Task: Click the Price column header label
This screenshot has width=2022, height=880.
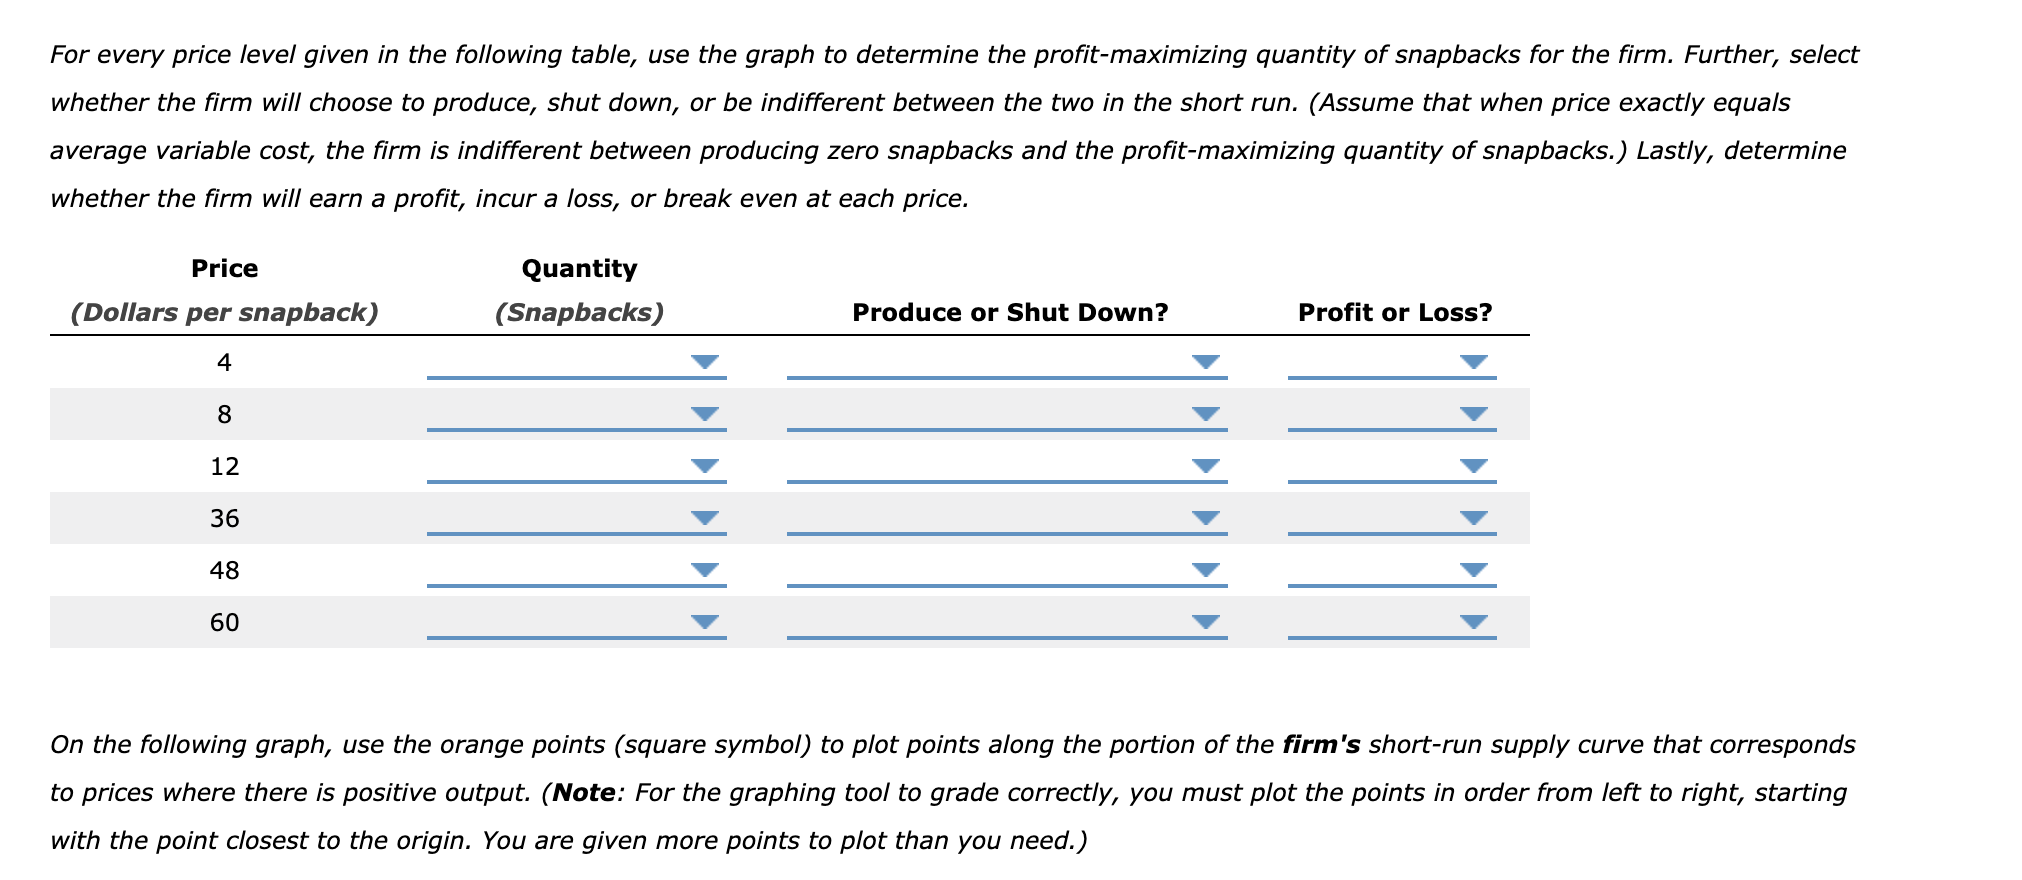Action: 223,267
